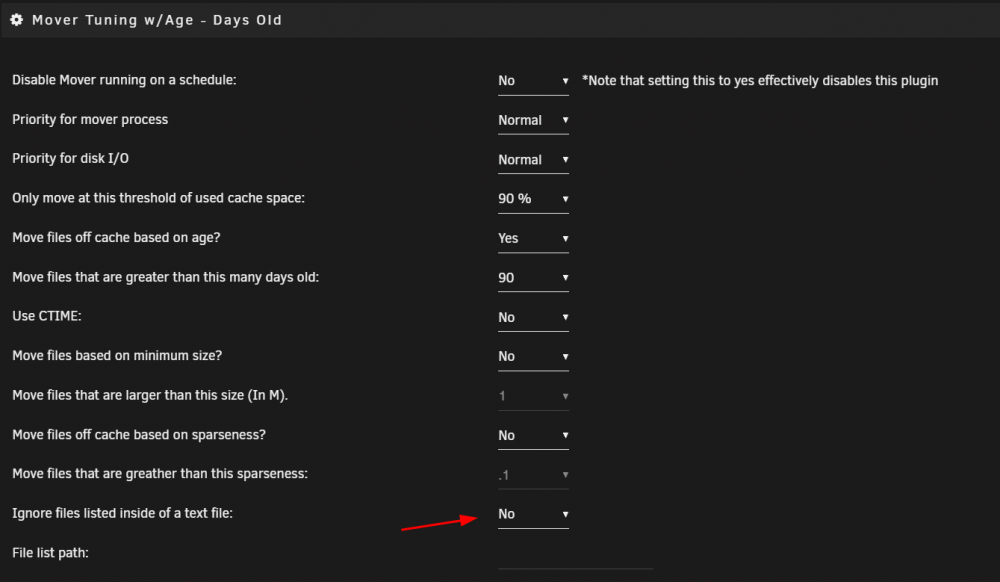Open the Move files off cache based on sparseness dropdown
Image resolution: width=1000 pixels, height=582 pixels.
533,435
